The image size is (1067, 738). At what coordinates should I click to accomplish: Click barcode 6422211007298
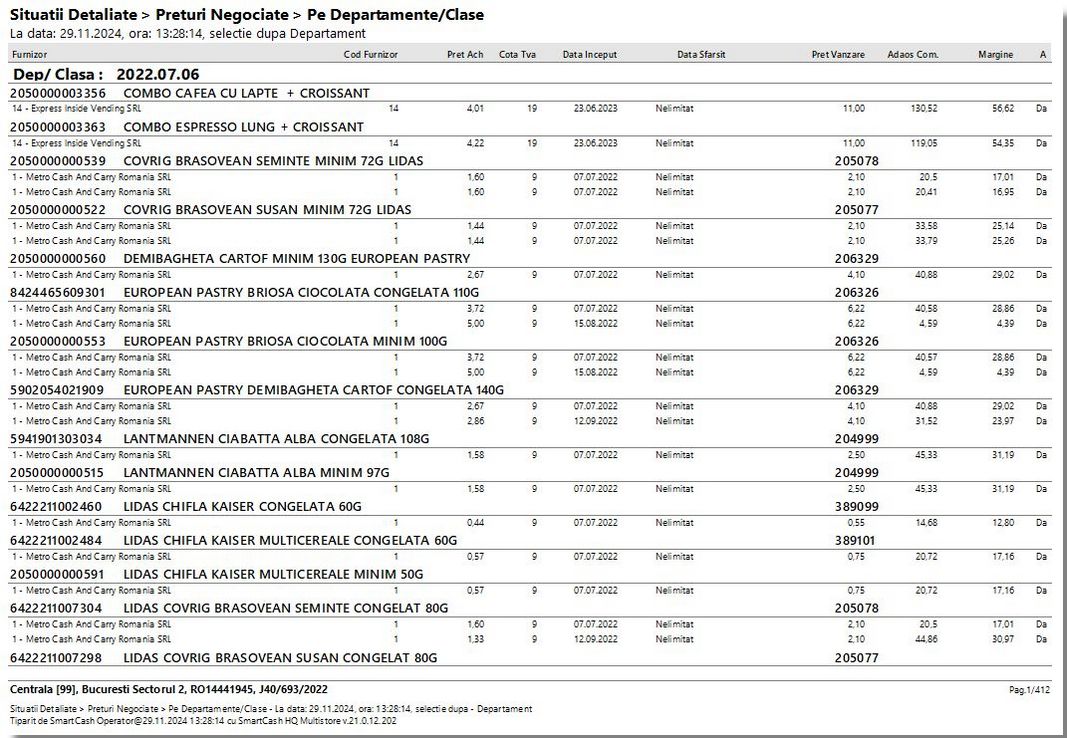point(58,658)
